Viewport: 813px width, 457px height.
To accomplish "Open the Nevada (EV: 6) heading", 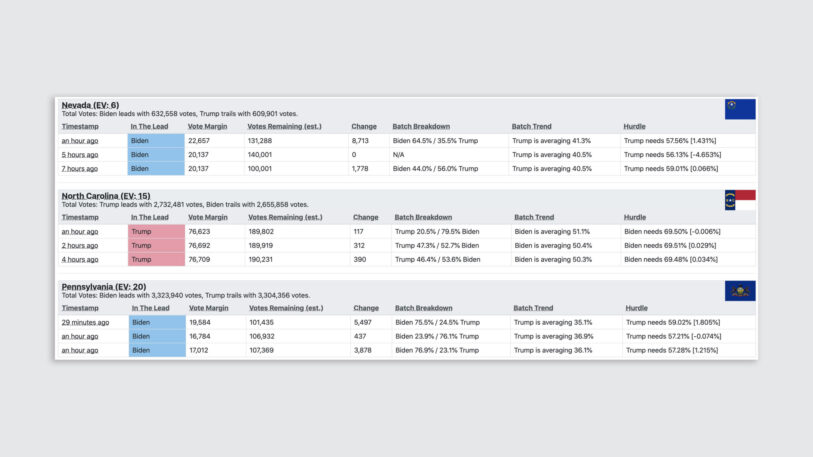I will click(90, 105).
